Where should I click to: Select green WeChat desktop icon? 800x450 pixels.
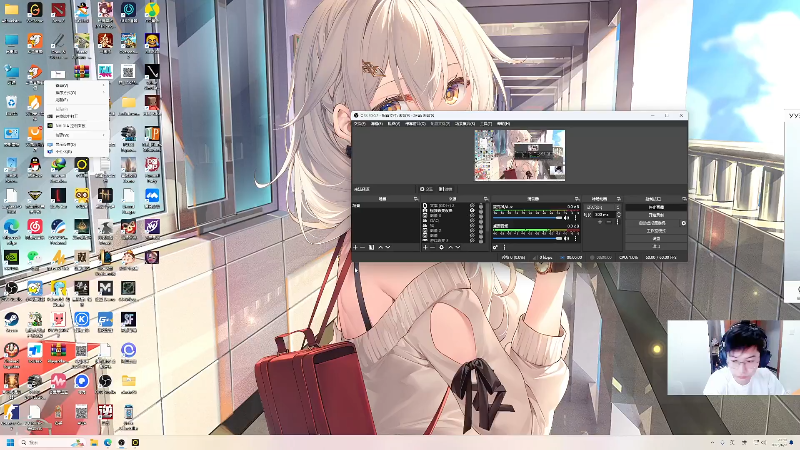35,257
